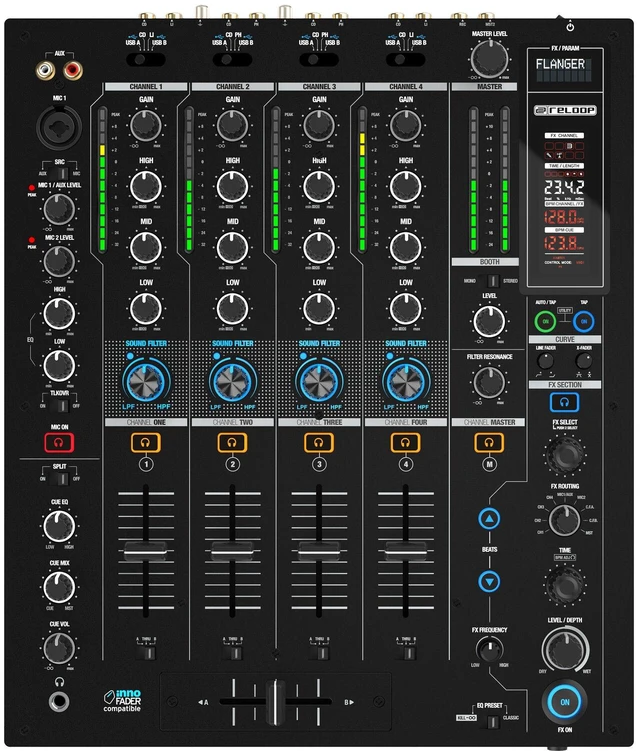Screen dimensions: 640x751
Task: Toggle the SPLIT on/off switch
Action: point(60,478)
